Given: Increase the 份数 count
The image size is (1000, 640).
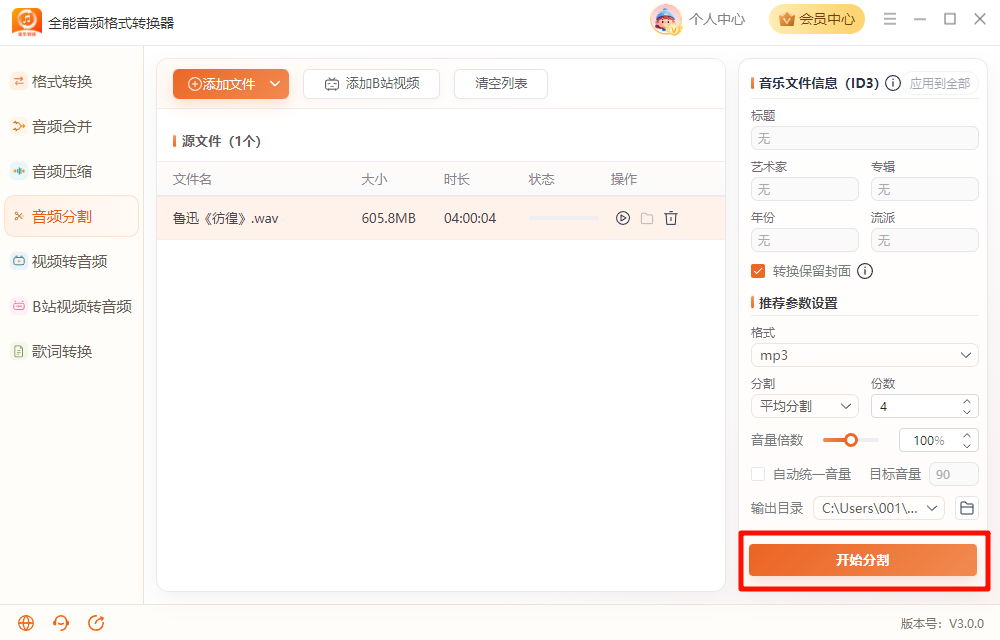Looking at the screenshot, I should point(967,401).
